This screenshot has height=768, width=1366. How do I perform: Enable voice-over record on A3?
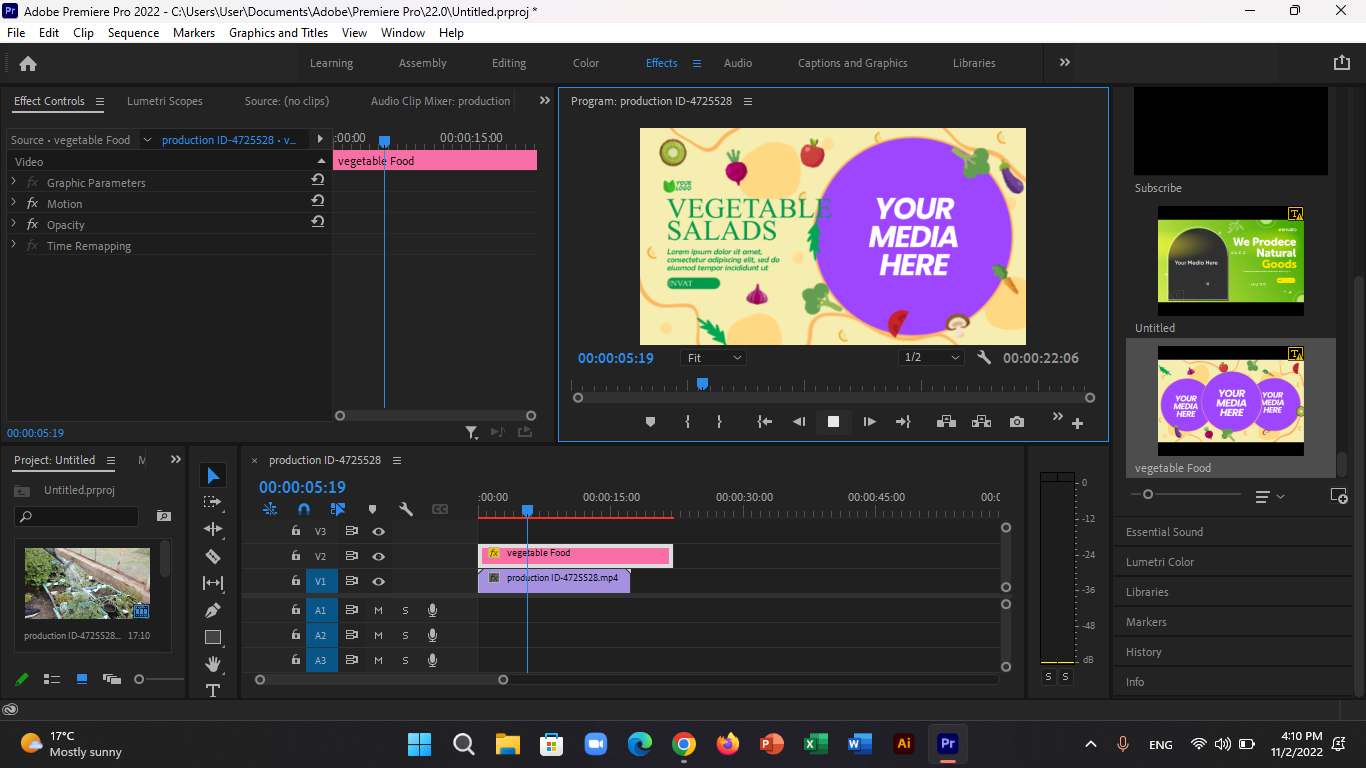pos(432,660)
